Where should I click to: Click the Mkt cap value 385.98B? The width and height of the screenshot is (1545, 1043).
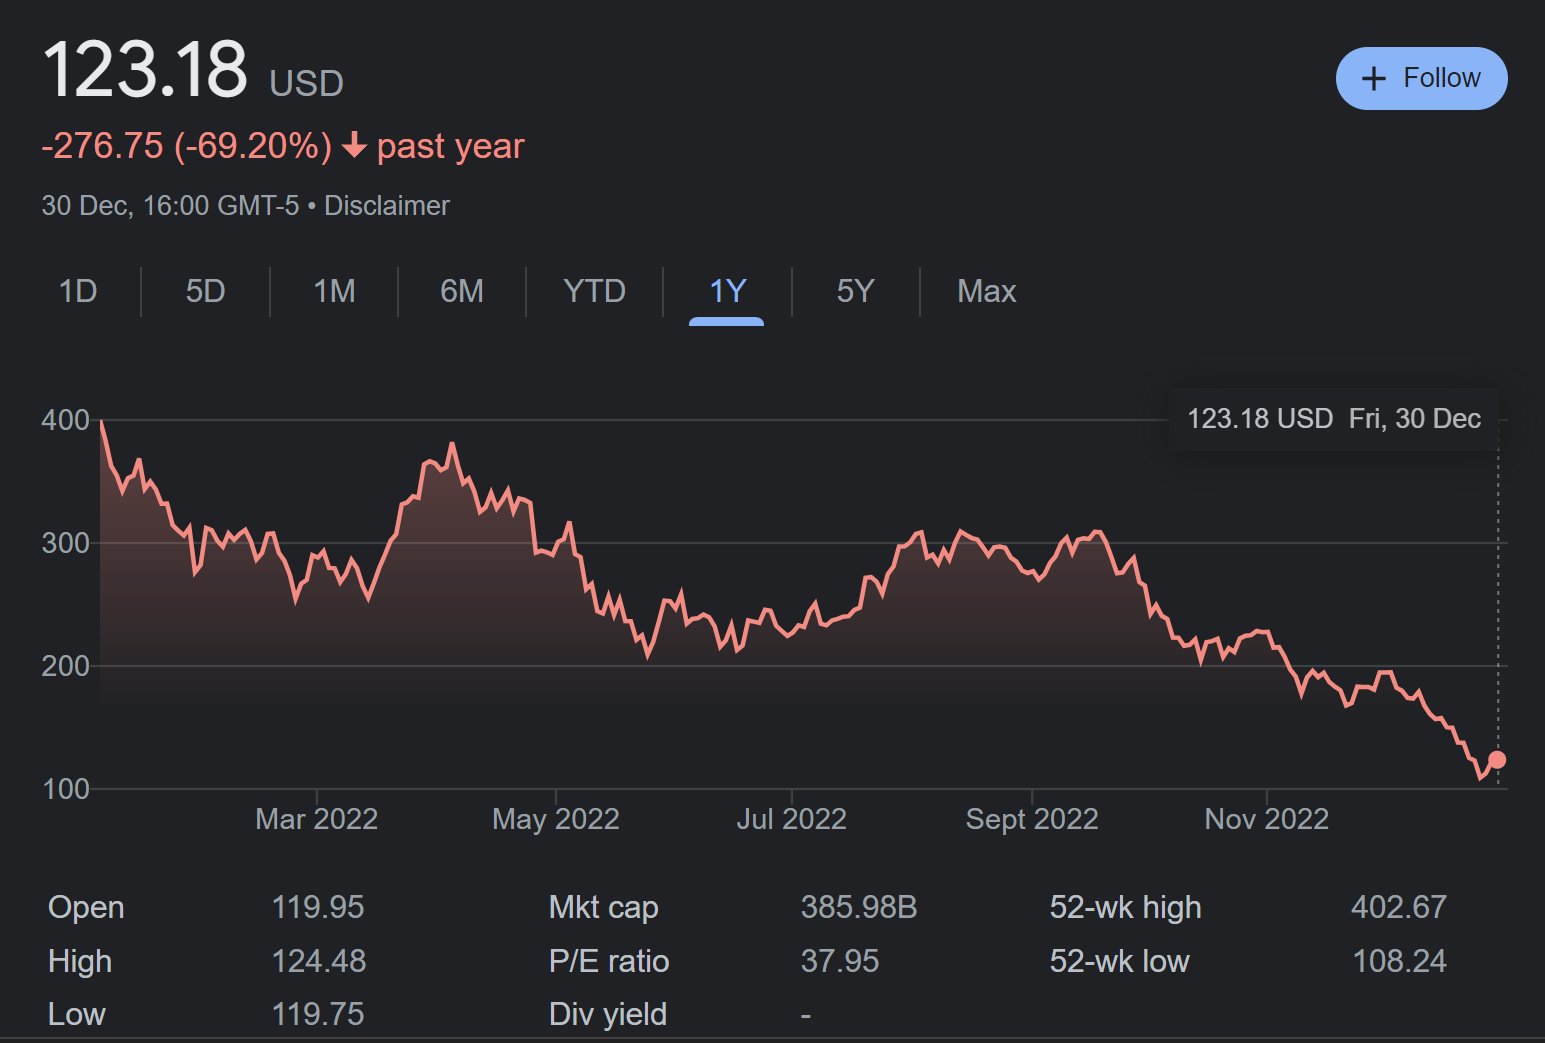point(858,907)
